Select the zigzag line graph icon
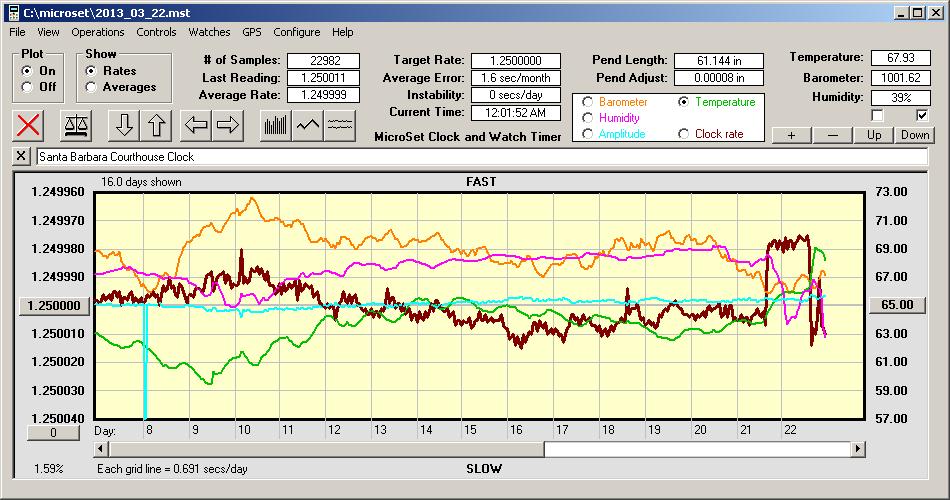Screen dimensions: 950x500 (308, 125)
